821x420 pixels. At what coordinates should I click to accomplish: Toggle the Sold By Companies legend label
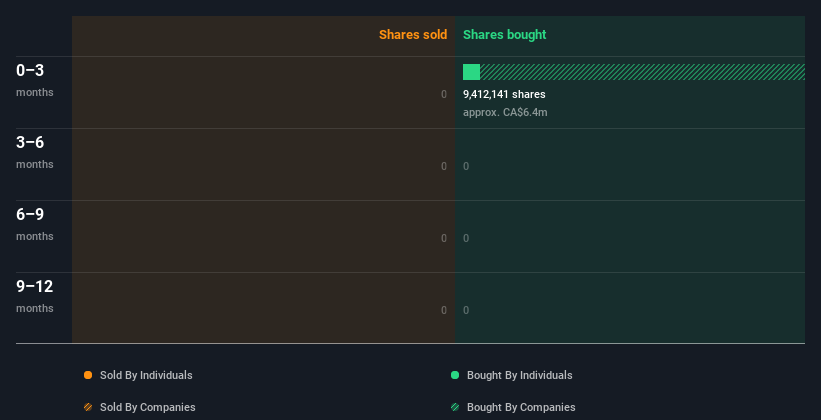147,407
